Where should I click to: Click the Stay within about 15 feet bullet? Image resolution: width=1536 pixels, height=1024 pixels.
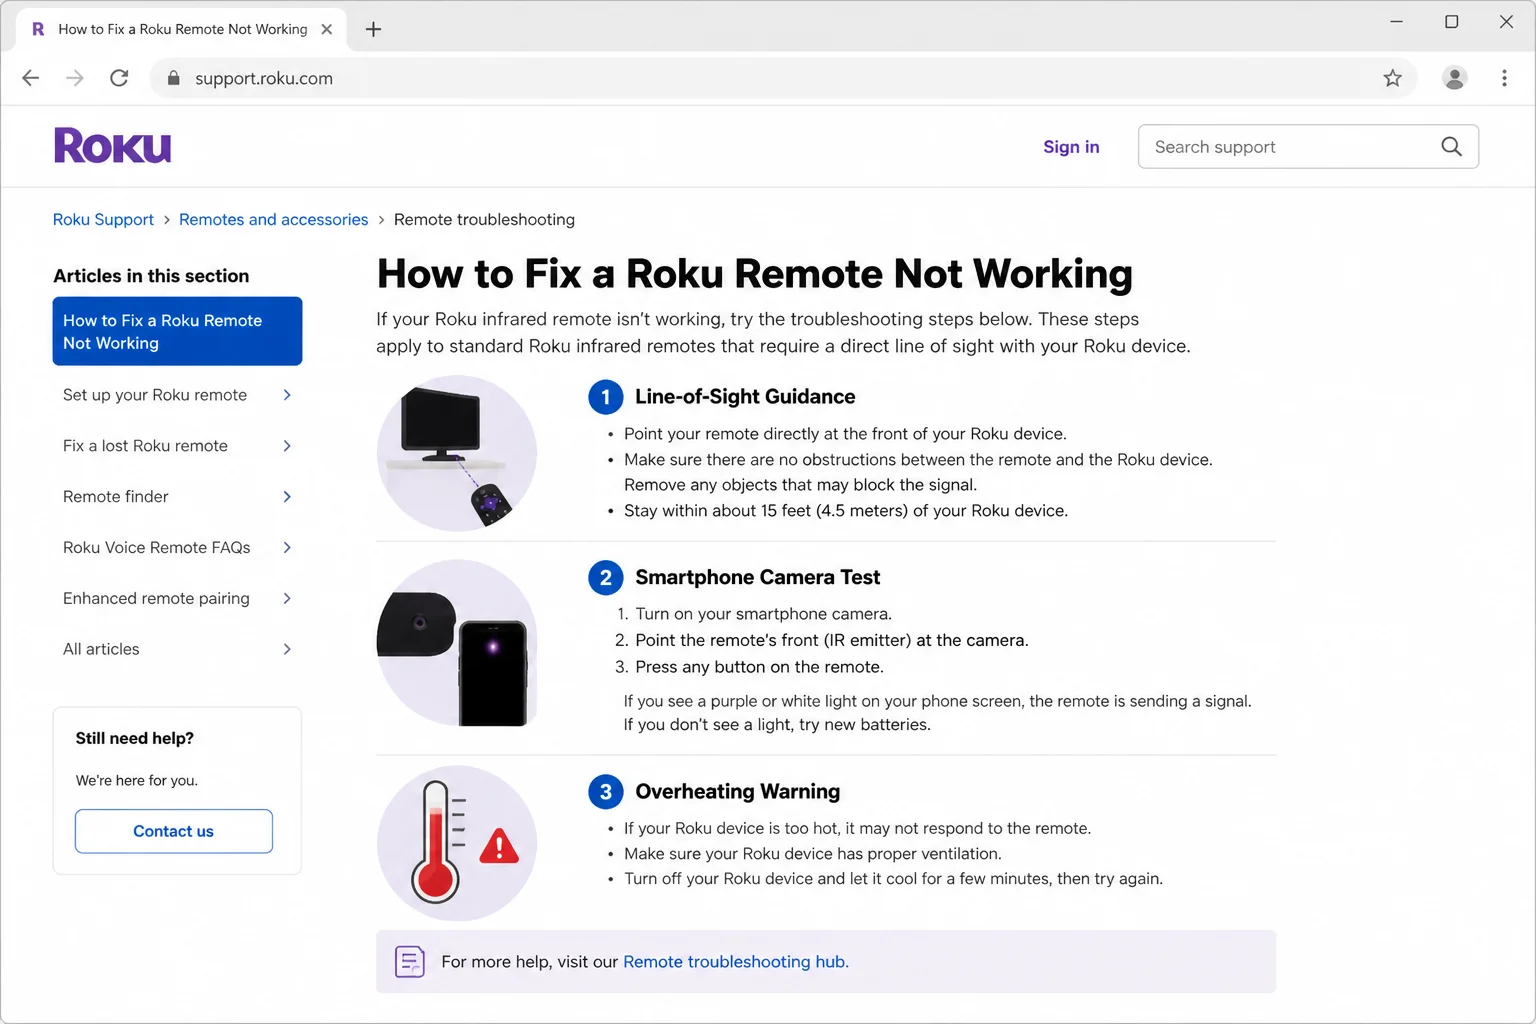click(846, 510)
